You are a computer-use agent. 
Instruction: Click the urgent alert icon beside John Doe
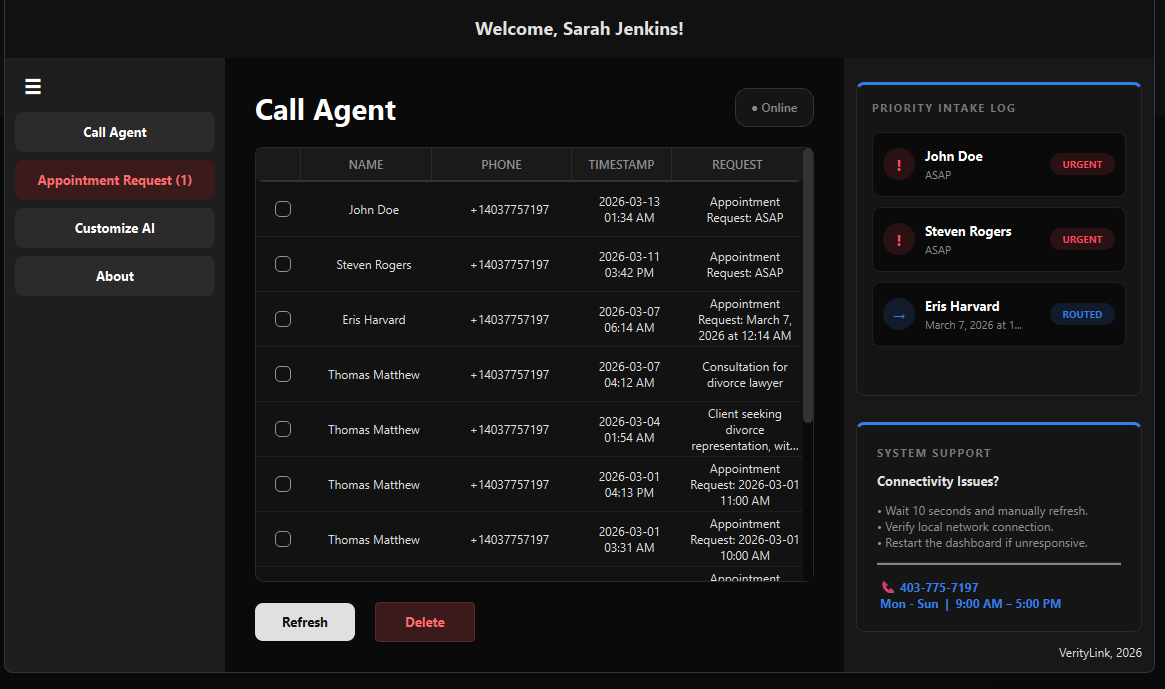[898, 164]
